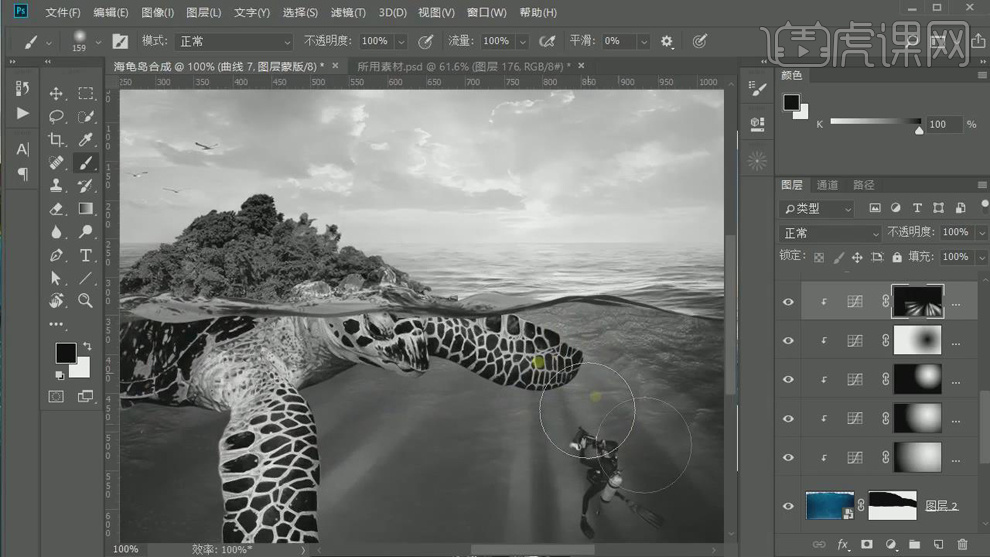Screen dimensions: 990x557
Task: Open the 类型 layer filter dropdown
Action: 818,208
